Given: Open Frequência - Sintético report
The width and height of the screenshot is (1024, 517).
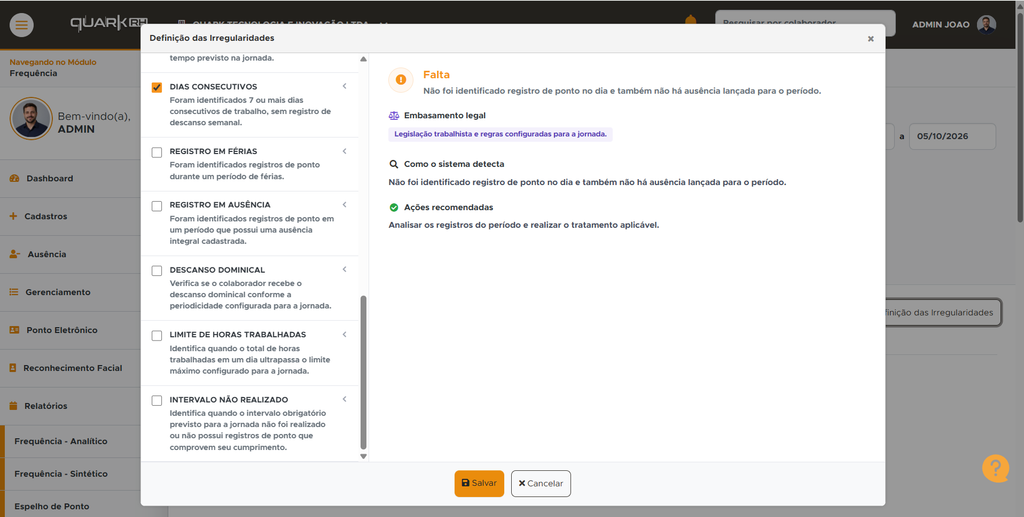Looking at the screenshot, I should tap(72, 474).
